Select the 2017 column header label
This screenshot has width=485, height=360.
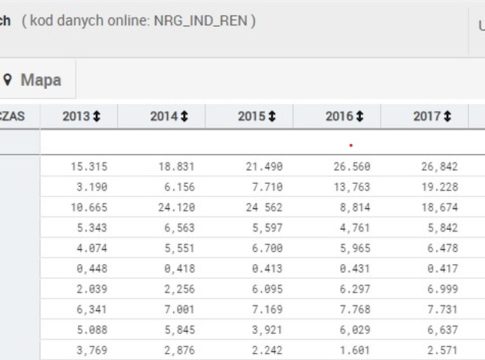[x=427, y=116]
